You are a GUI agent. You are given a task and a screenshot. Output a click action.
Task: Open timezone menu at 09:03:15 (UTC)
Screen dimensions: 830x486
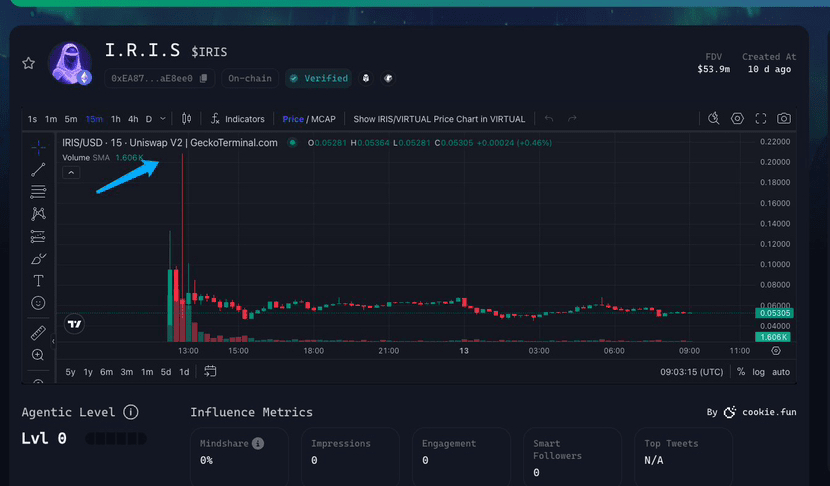pyautogui.click(x=691, y=372)
